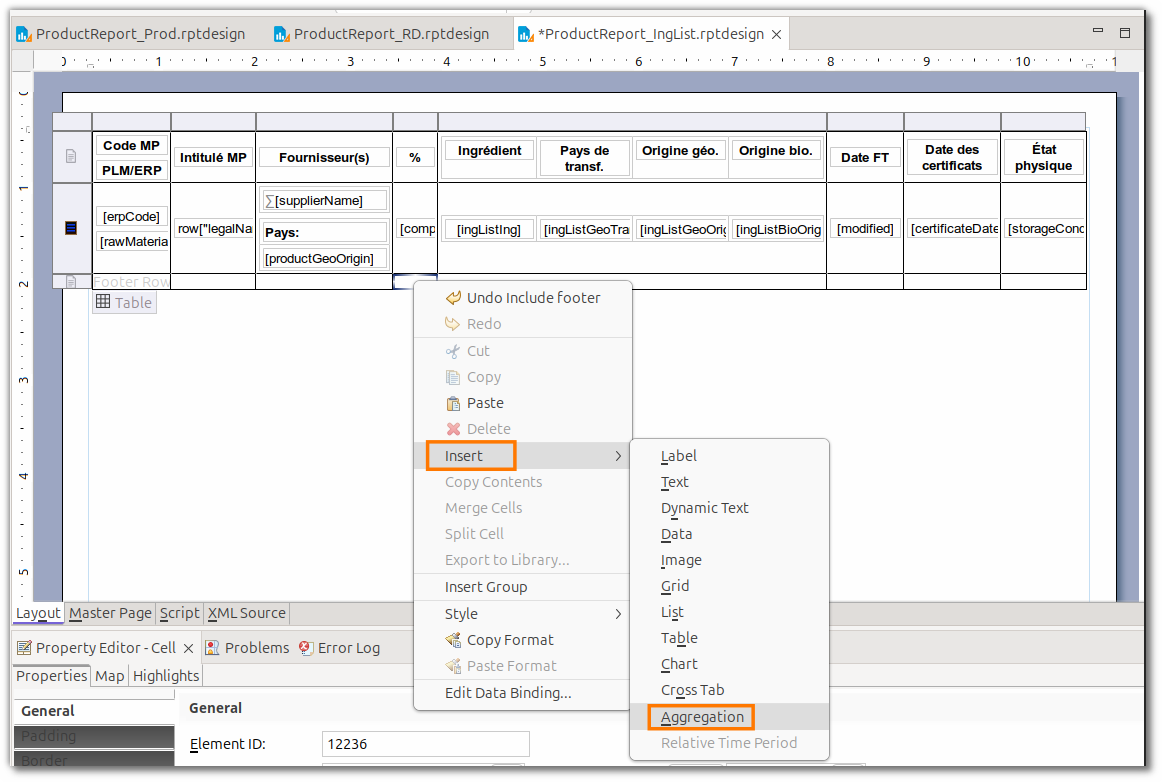Select Copy Format menu entry
This screenshot has width=1162, height=782.
[x=523, y=640]
